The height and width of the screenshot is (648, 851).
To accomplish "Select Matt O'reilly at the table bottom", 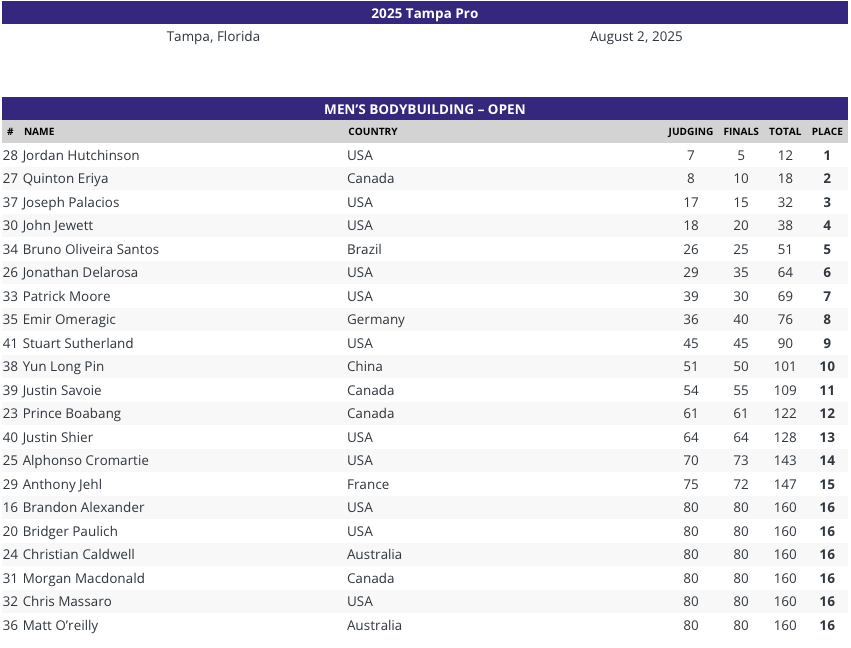I will coord(60,625).
